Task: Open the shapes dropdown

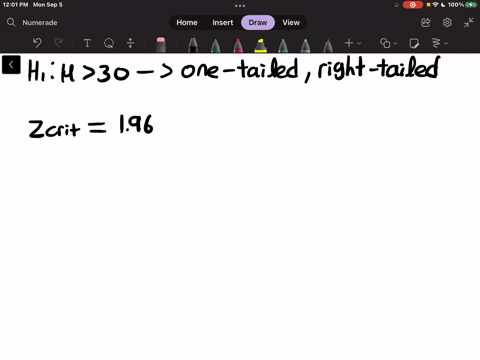Action: pos(388,43)
